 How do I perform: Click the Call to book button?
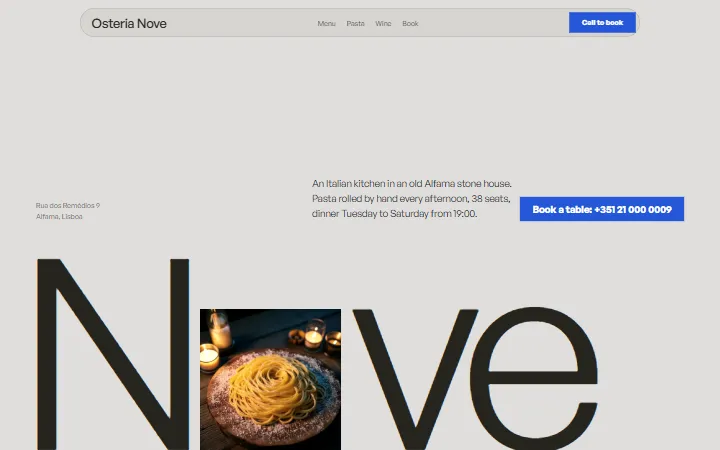point(602,22)
